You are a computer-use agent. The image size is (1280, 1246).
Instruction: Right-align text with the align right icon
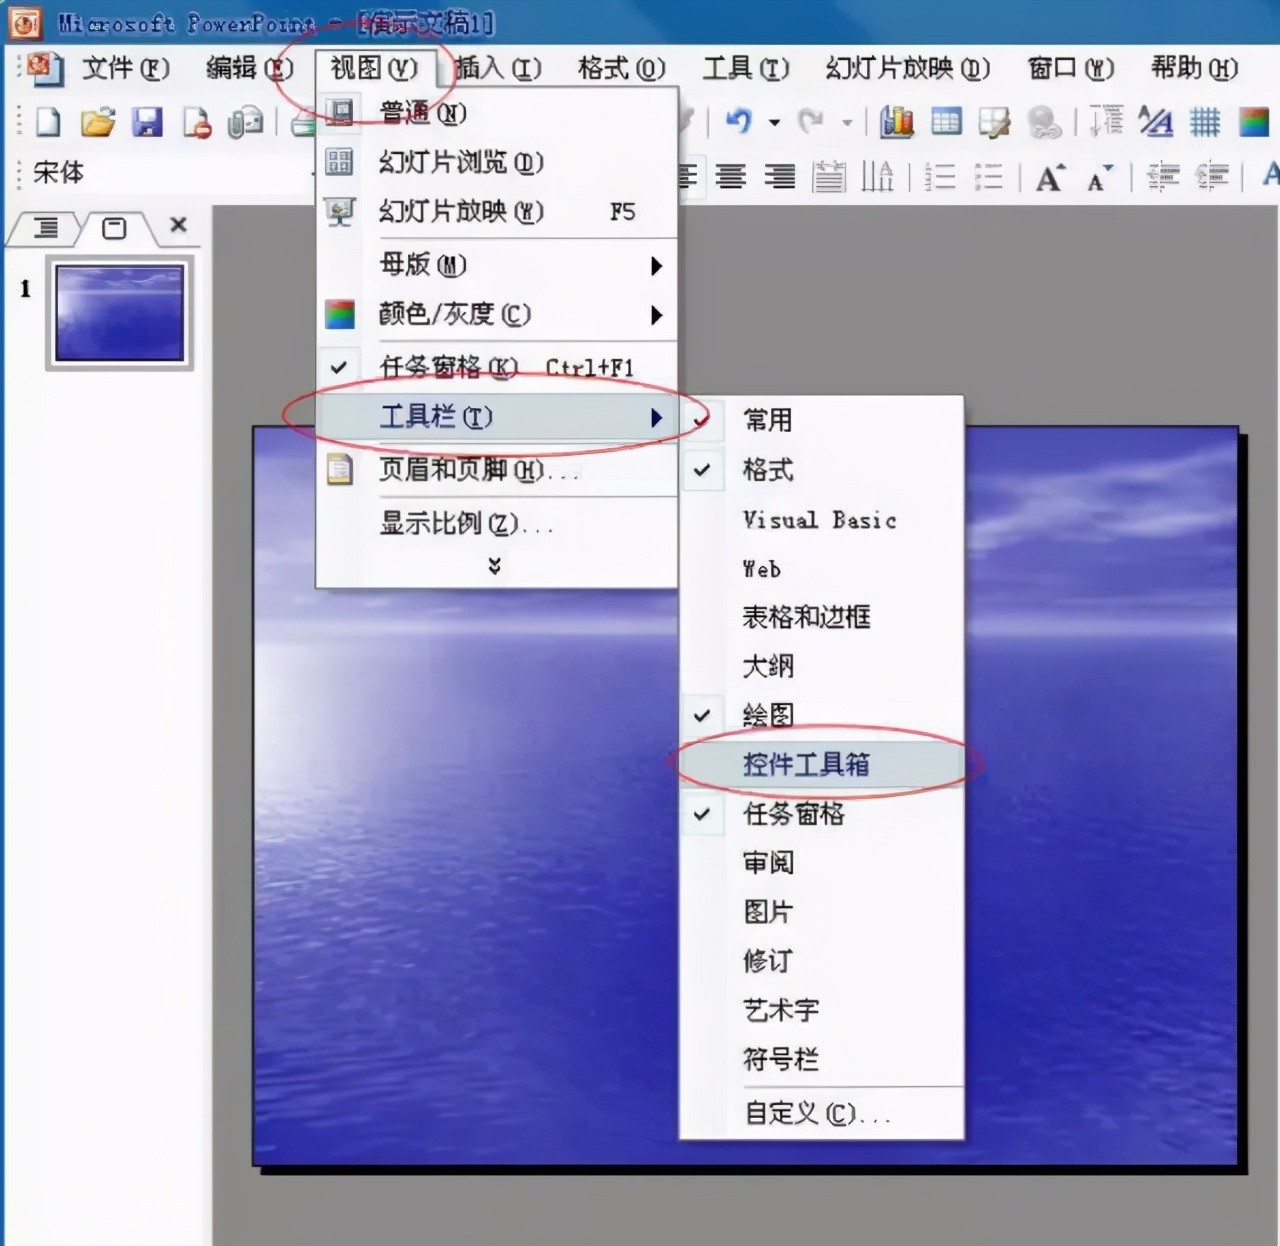click(780, 177)
